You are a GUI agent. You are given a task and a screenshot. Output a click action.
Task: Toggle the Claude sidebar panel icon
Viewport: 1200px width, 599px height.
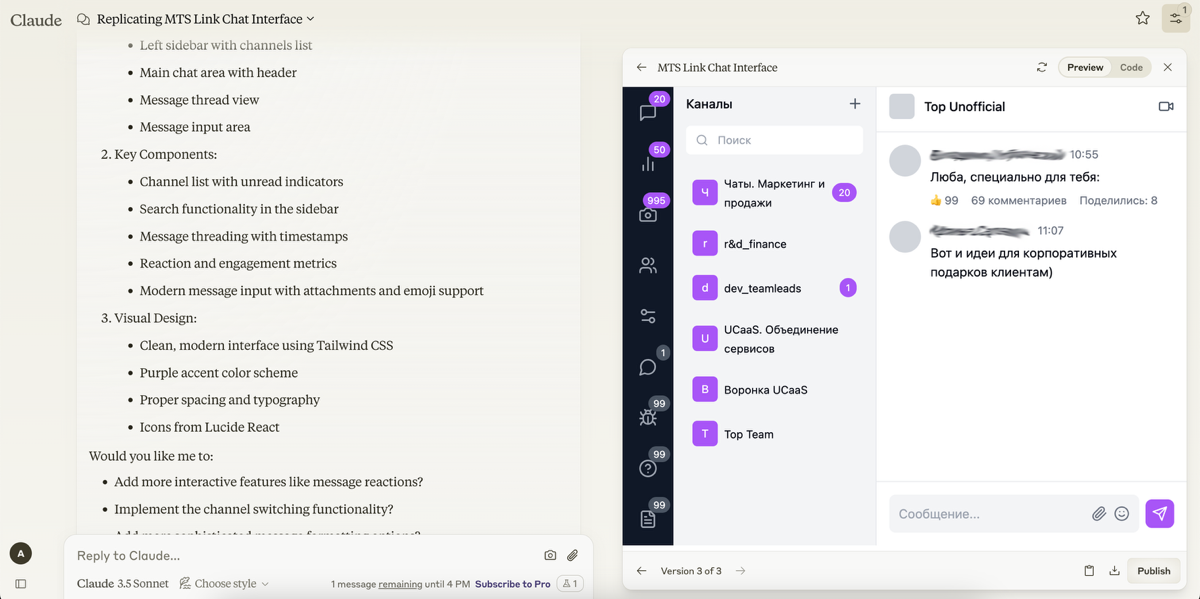click(21, 584)
